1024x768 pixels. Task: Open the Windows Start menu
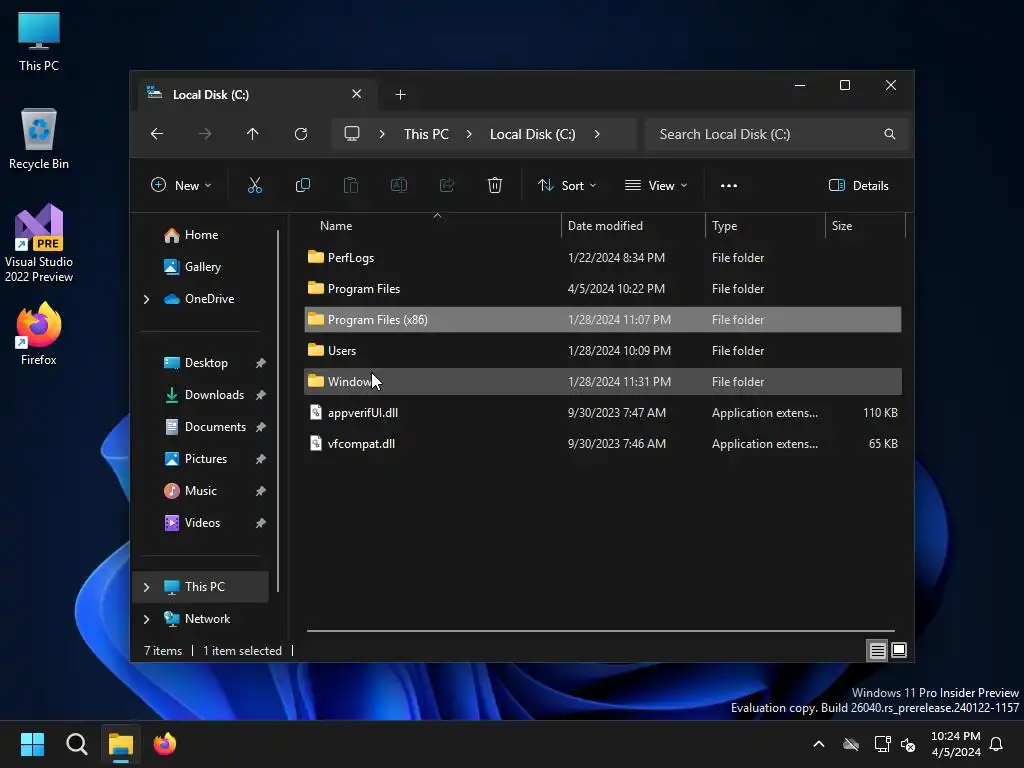click(32, 744)
